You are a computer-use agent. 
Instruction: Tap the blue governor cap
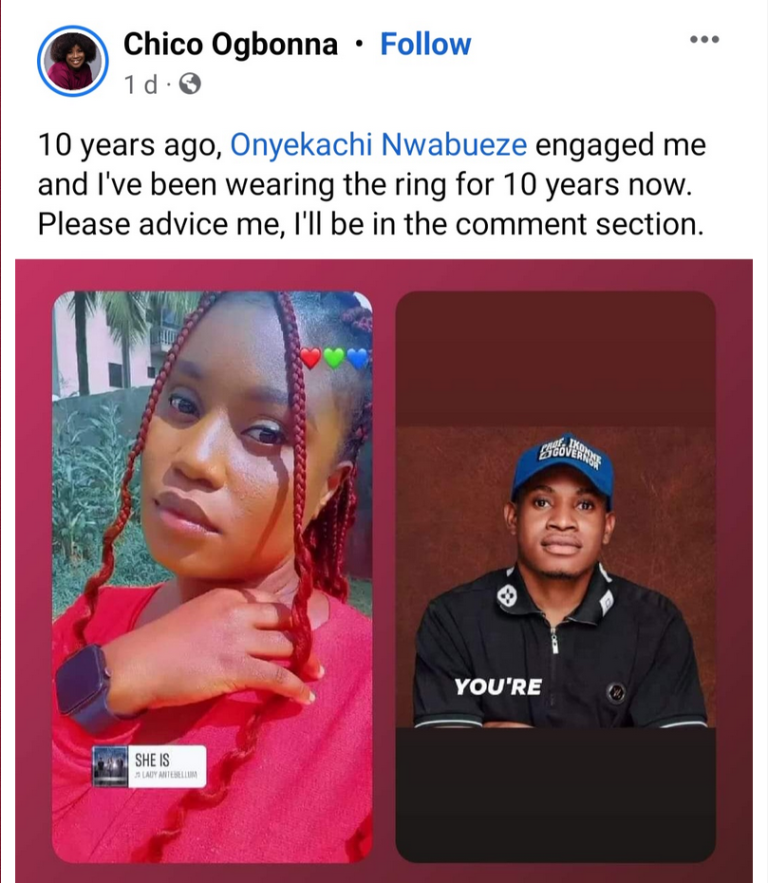tap(563, 465)
